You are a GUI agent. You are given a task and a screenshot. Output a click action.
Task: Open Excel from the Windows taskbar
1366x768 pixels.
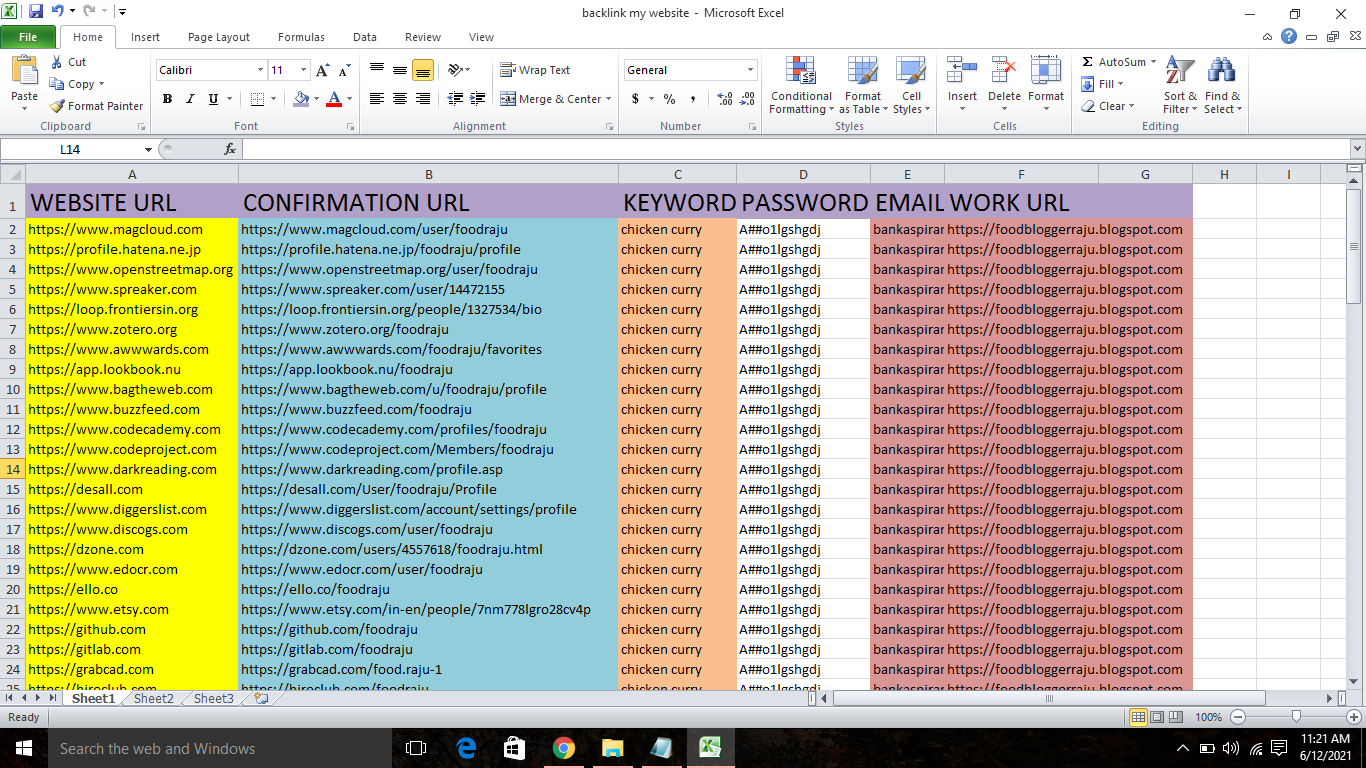point(710,748)
